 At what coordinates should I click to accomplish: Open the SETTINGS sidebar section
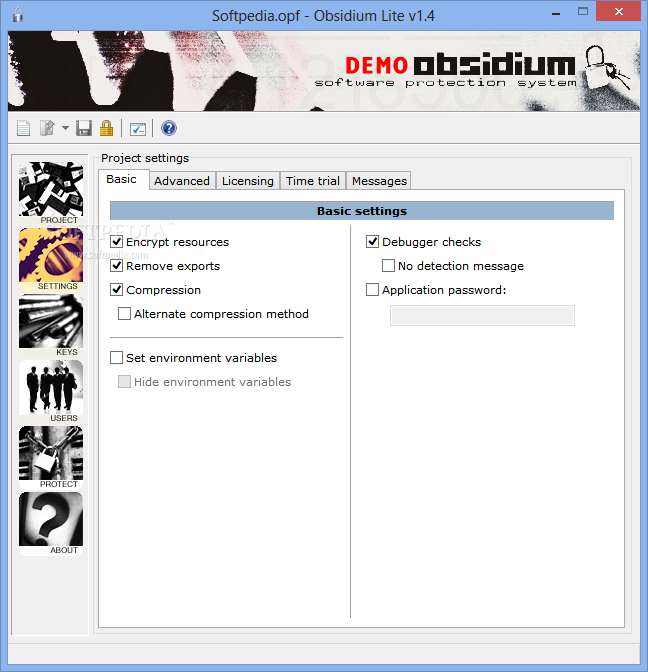(51, 259)
